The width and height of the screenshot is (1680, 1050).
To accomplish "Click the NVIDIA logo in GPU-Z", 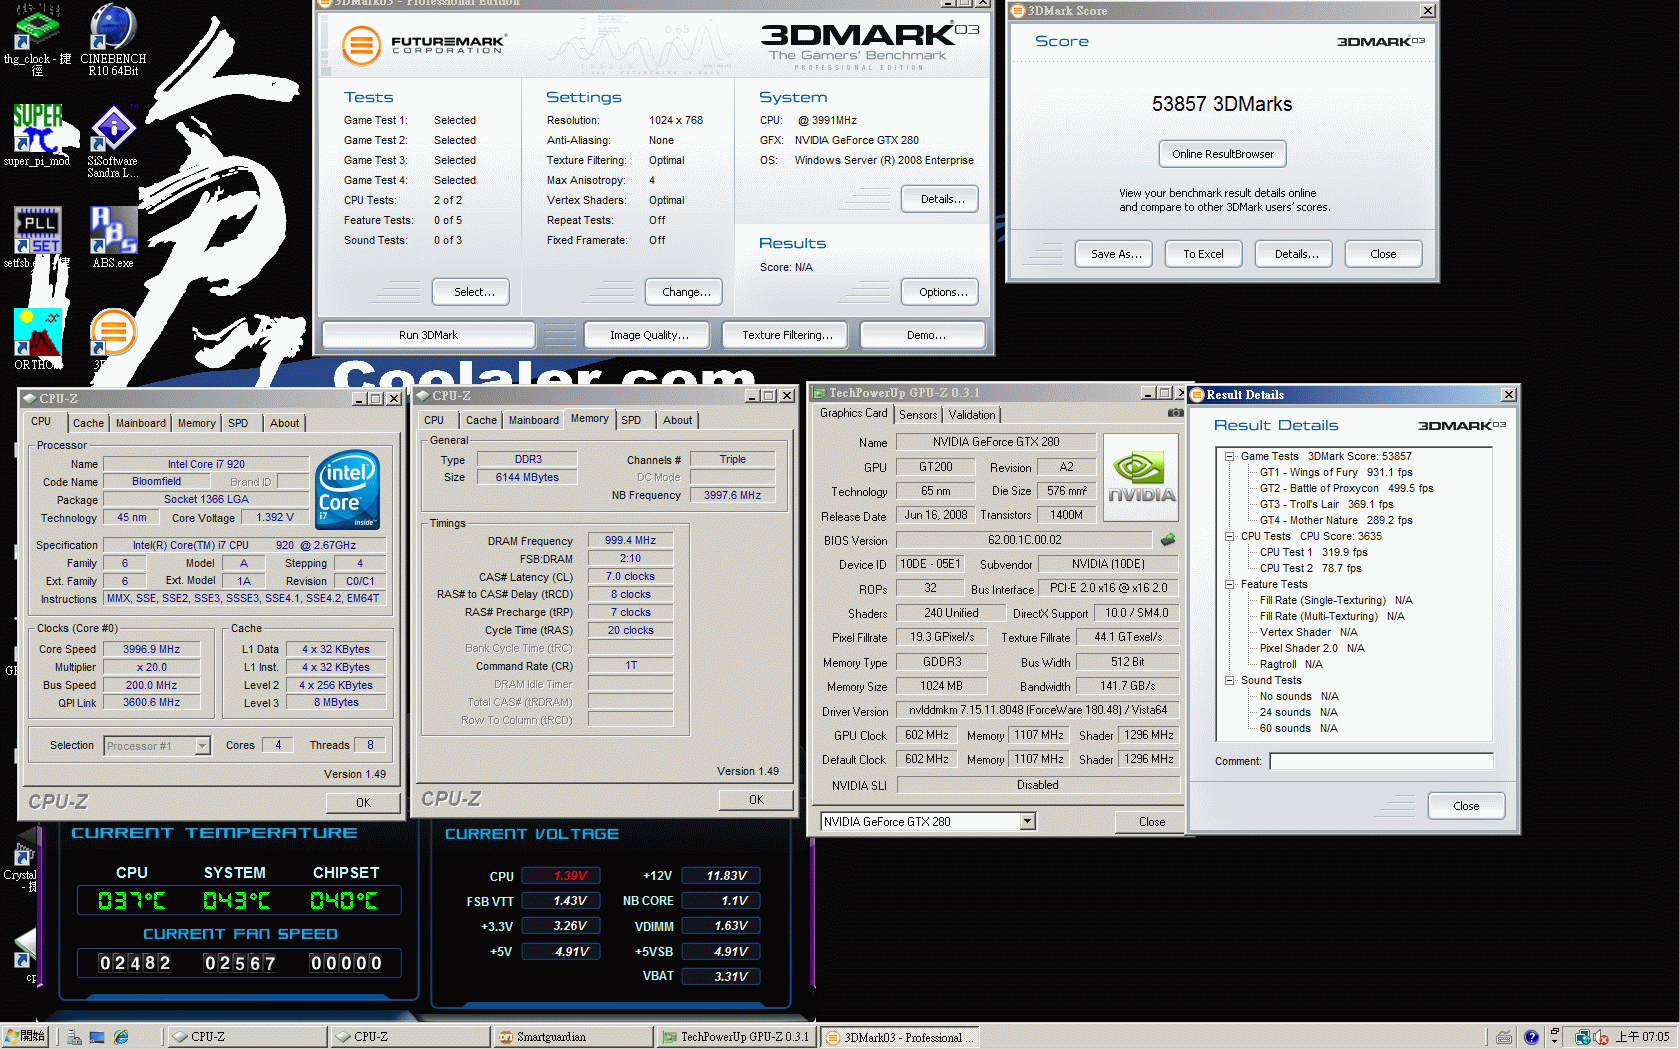I will (1141, 477).
